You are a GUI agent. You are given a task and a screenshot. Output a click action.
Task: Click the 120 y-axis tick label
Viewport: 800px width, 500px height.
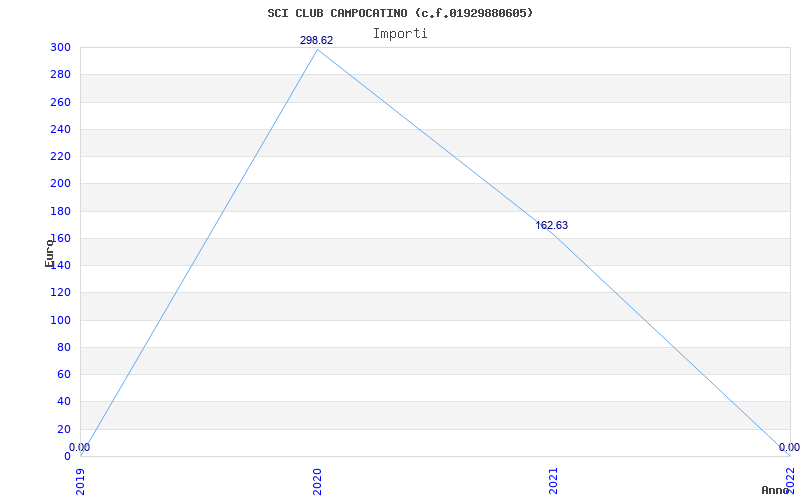point(61,293)
